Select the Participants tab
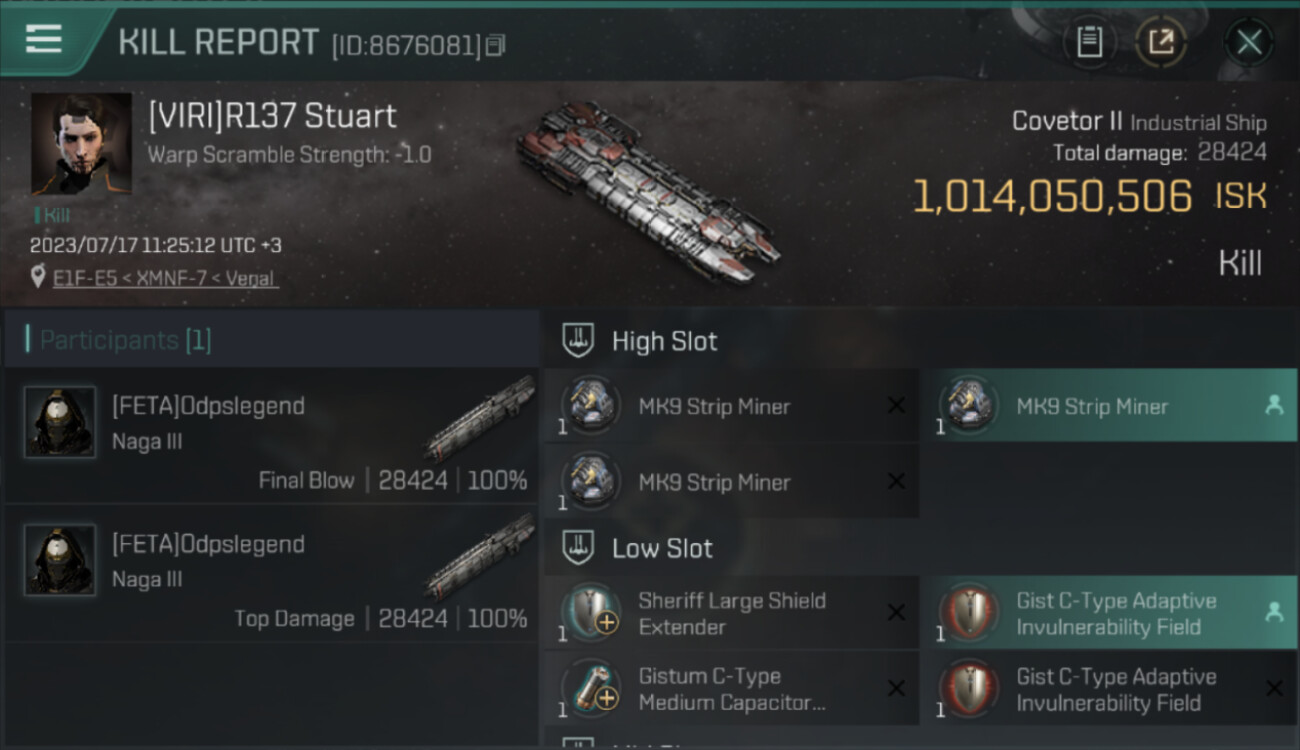Viewport: 1300px width, 750px height. pyautogui.click(x=125, y=340)
